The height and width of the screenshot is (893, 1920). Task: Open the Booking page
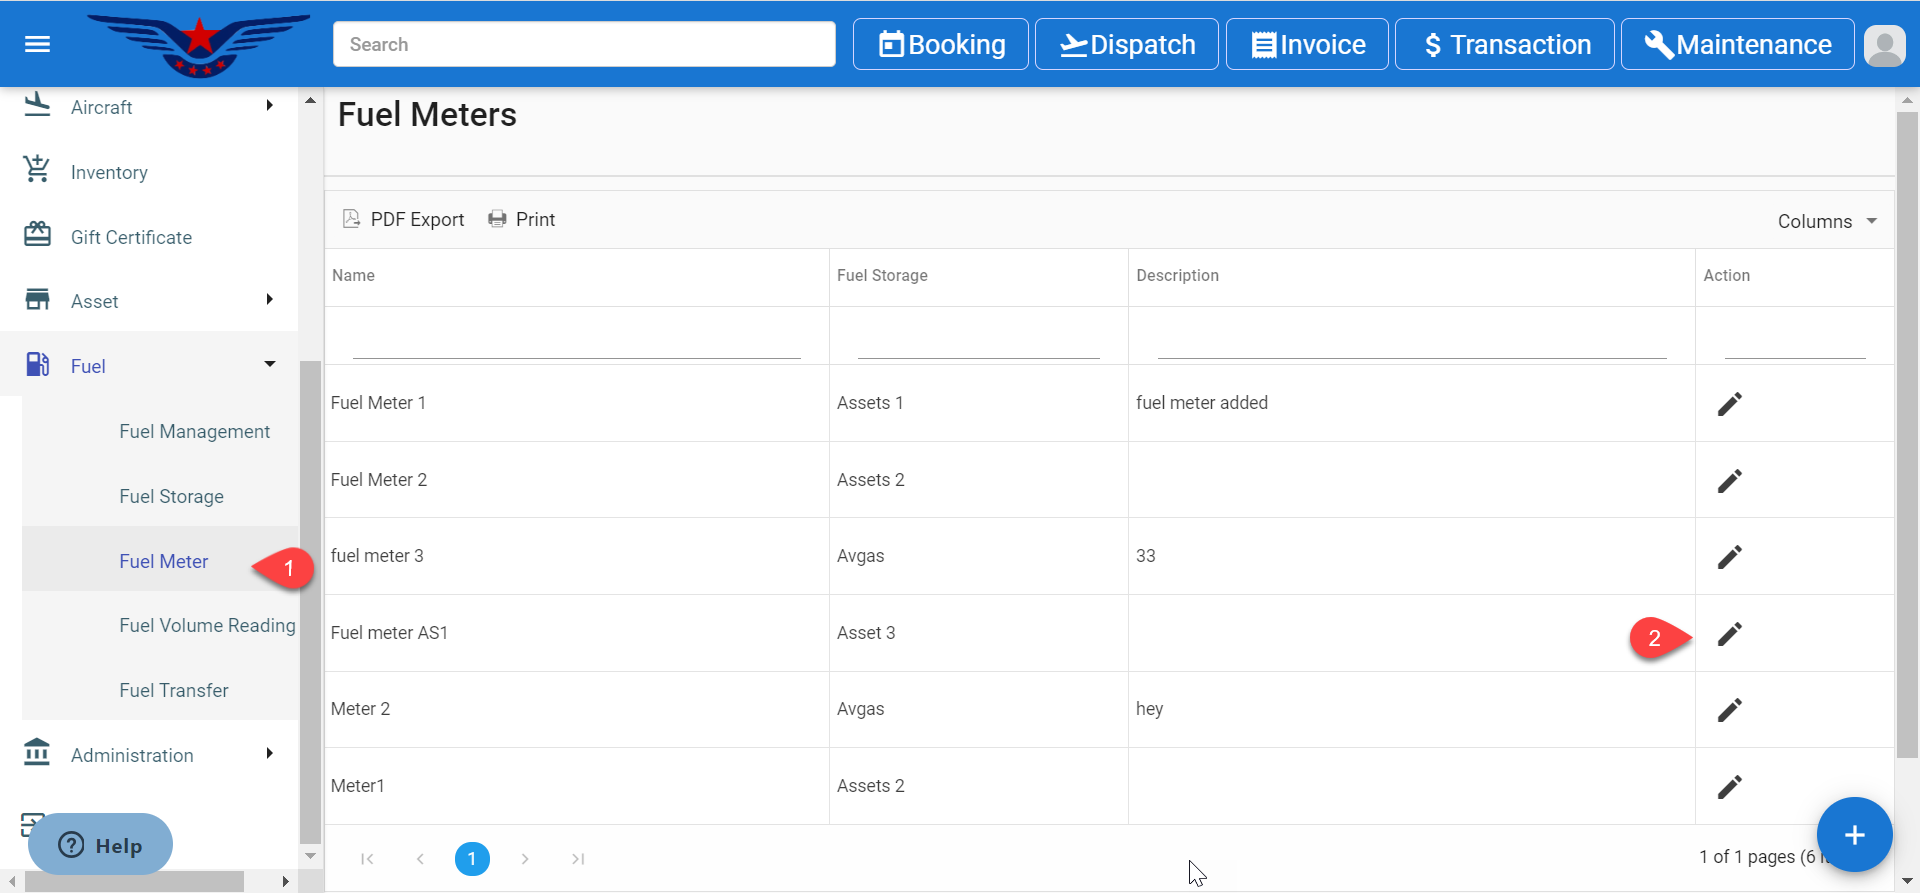[940, 45]
